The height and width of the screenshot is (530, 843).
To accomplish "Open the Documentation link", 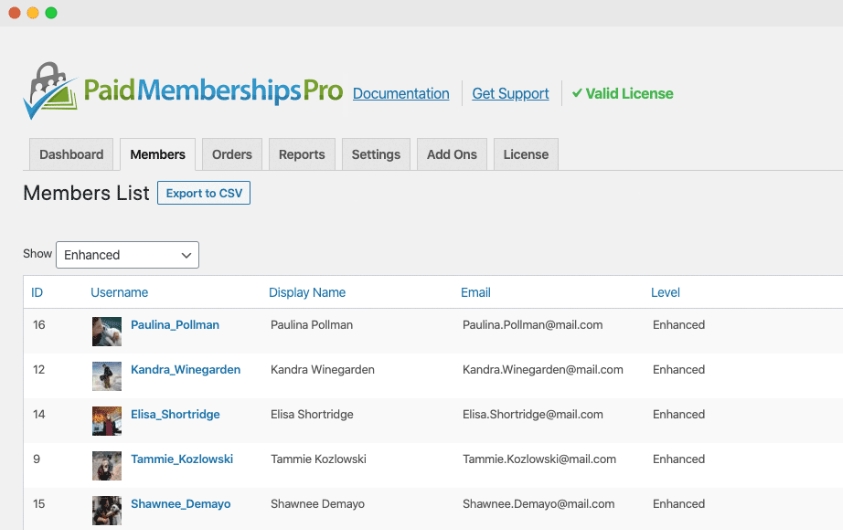I will click(x=401, y=94).
